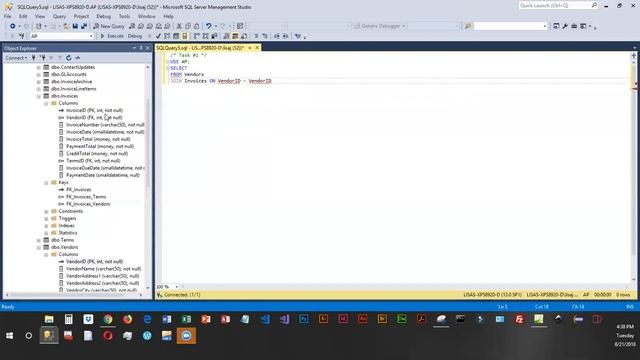Open the Windows Start menu
Viewport: 640px width, 360px height.
9,336
